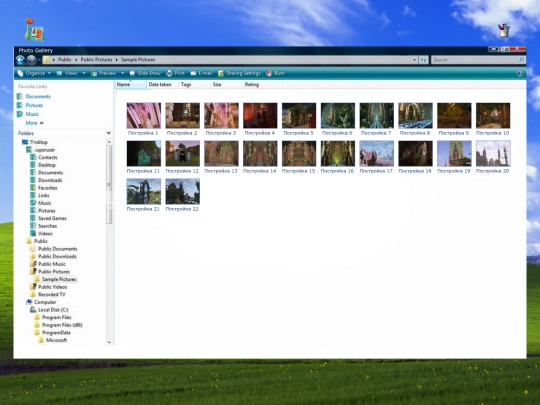
Task: Click the Back navigation arrow
Action: click(20, 60)
